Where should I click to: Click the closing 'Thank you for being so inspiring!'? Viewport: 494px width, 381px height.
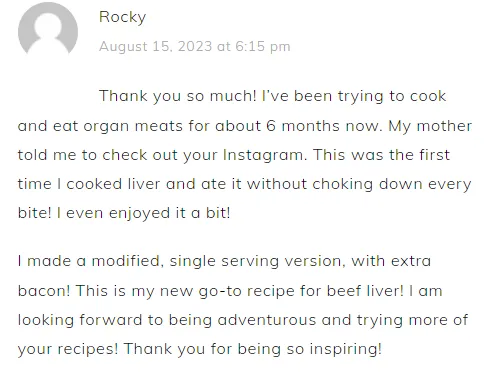pos(253,349)
